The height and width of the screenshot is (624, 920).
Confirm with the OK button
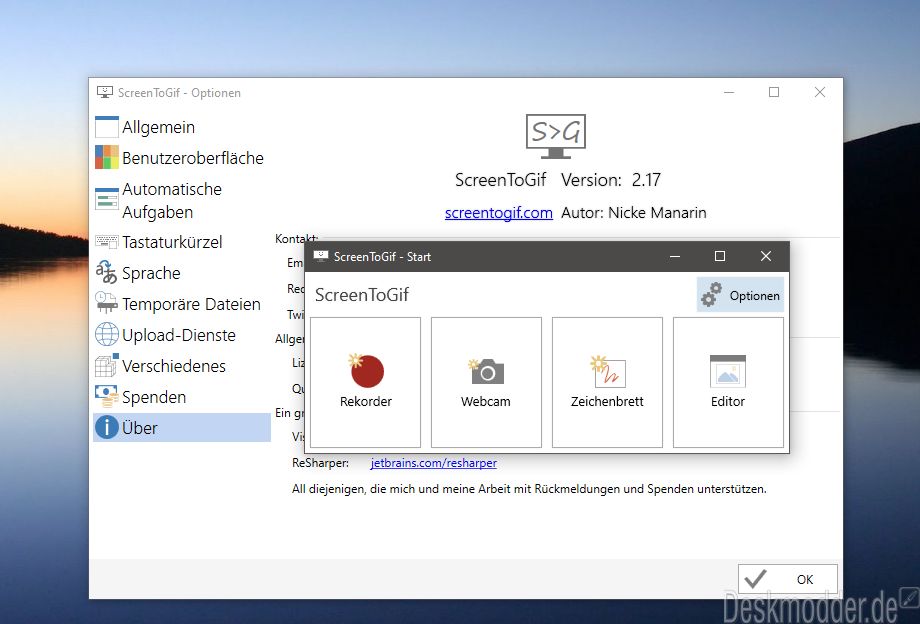point(788,579)
